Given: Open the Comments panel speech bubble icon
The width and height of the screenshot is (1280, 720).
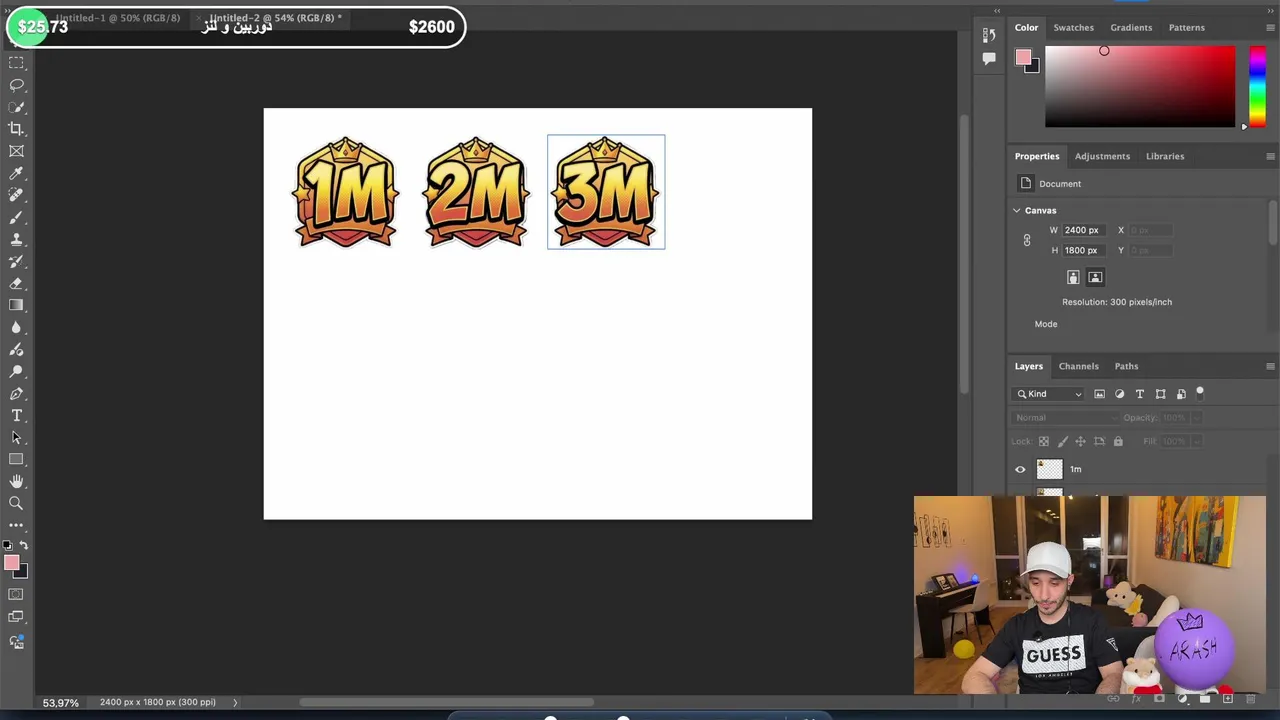Looking at the screenshot, I should pyautogui.click(x=989, y=59).
